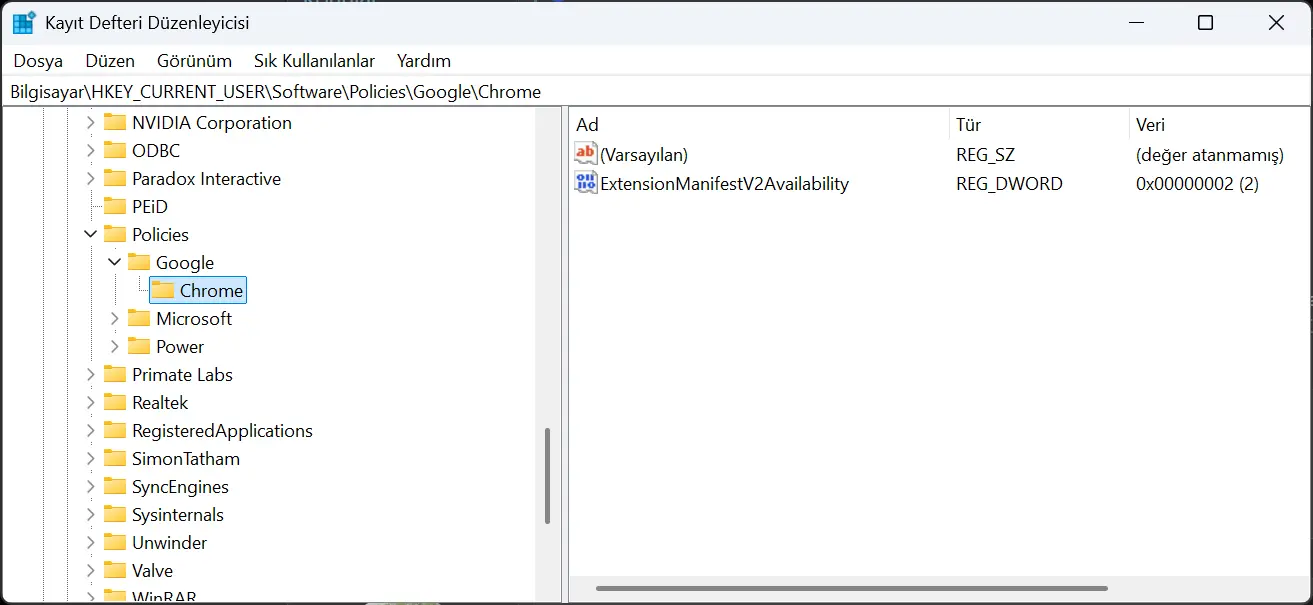Minimize the Kayıt Defteri Düzenleyicisi window

1135,23
